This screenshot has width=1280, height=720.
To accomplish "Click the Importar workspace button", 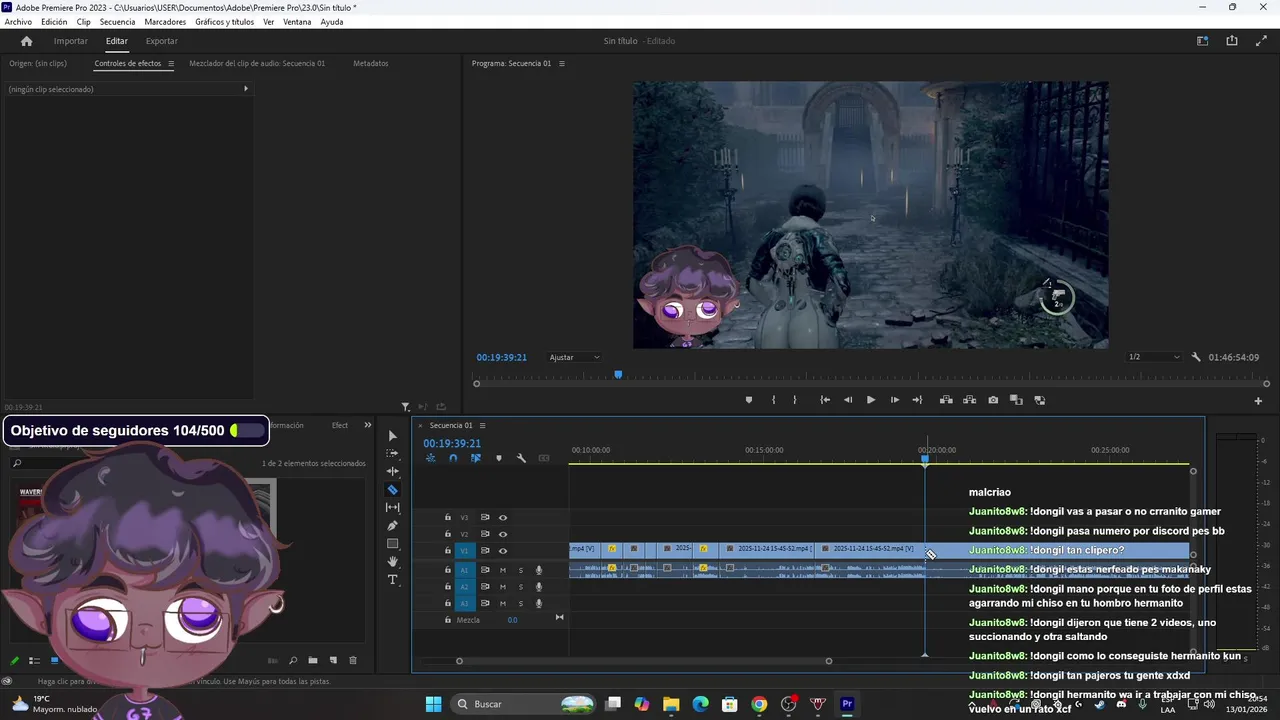I will [71, 41].
